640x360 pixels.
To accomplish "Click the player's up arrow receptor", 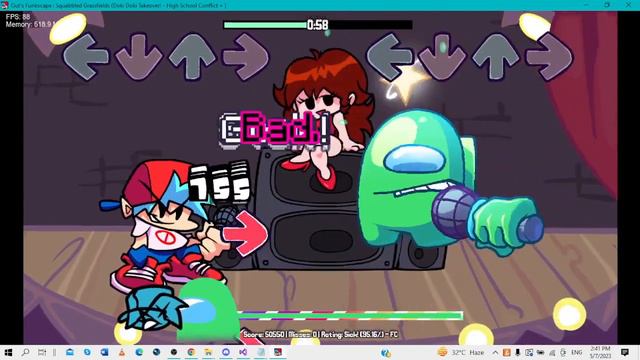I will (x=496, y=57).
